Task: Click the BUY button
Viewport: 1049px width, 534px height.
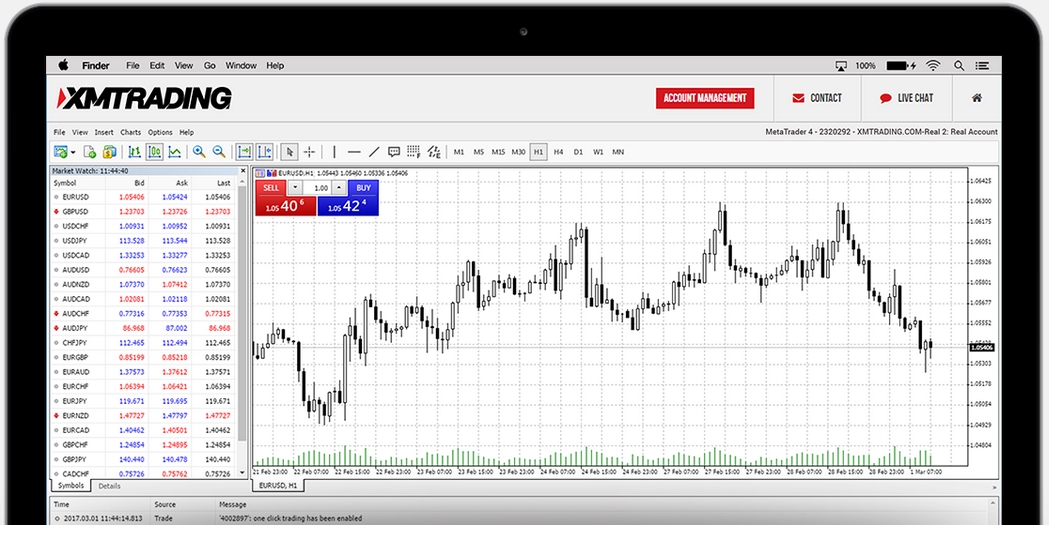Action: point(363,188)
